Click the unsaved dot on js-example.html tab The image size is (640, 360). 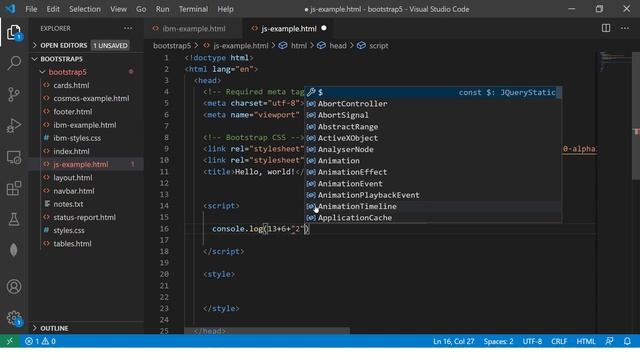pos(324,28)
